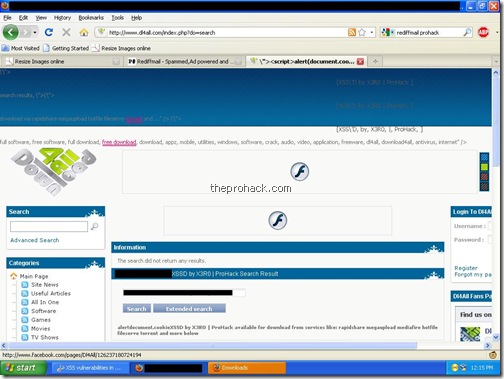The width and height of the screenshot is (504, 379).
Task: Click the Search button in results form
Action: 137,309
